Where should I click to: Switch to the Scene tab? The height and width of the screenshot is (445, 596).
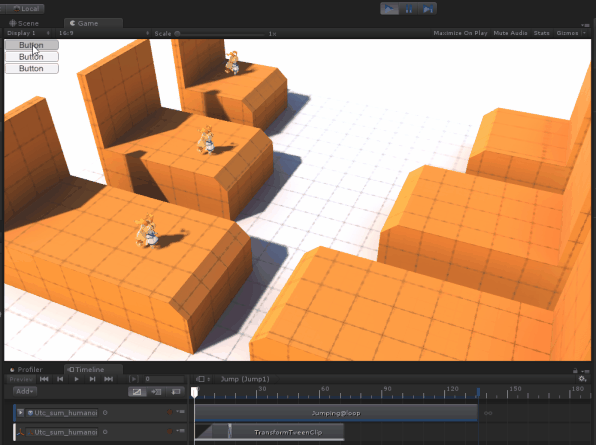[24, 23]
